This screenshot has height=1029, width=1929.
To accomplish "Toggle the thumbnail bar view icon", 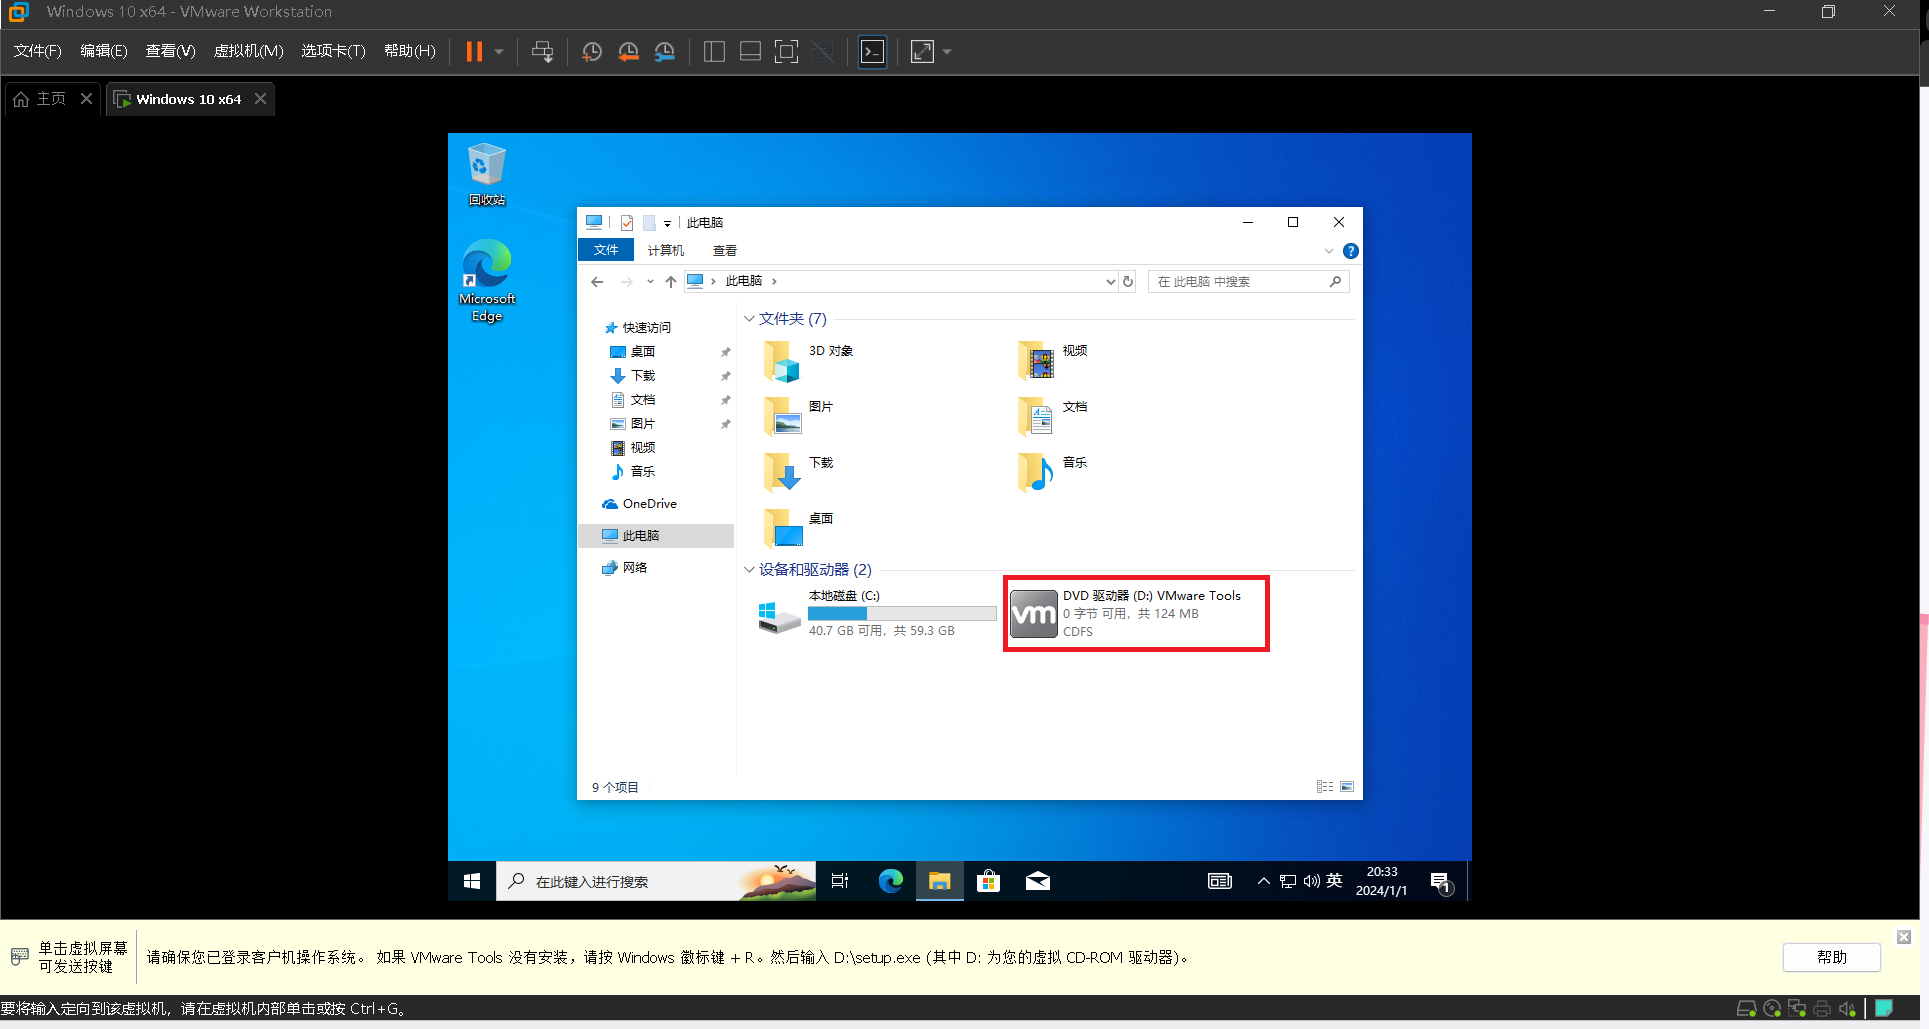I will tap(750, 51).
